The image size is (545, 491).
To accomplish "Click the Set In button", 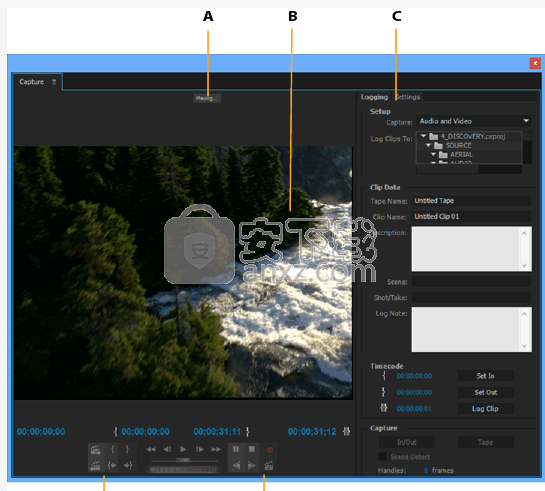I will point(485,376).
